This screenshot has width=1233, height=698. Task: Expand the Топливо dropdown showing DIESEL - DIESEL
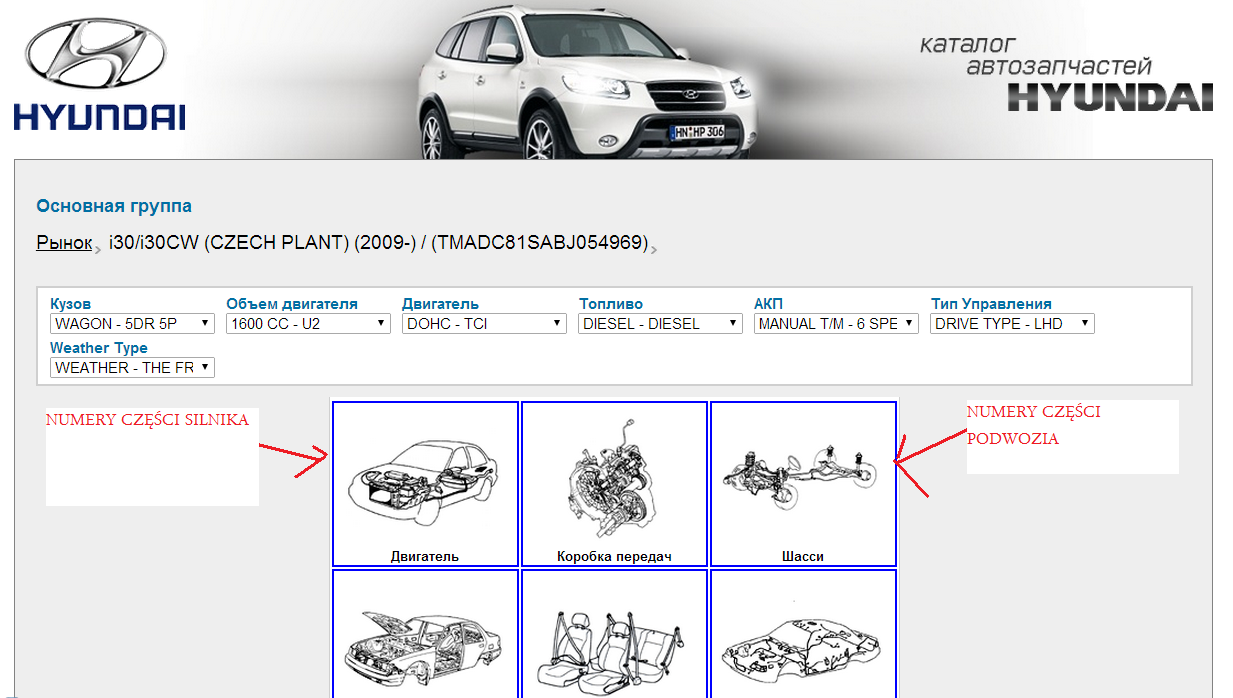pyautogui.click(x=660, y=324)
